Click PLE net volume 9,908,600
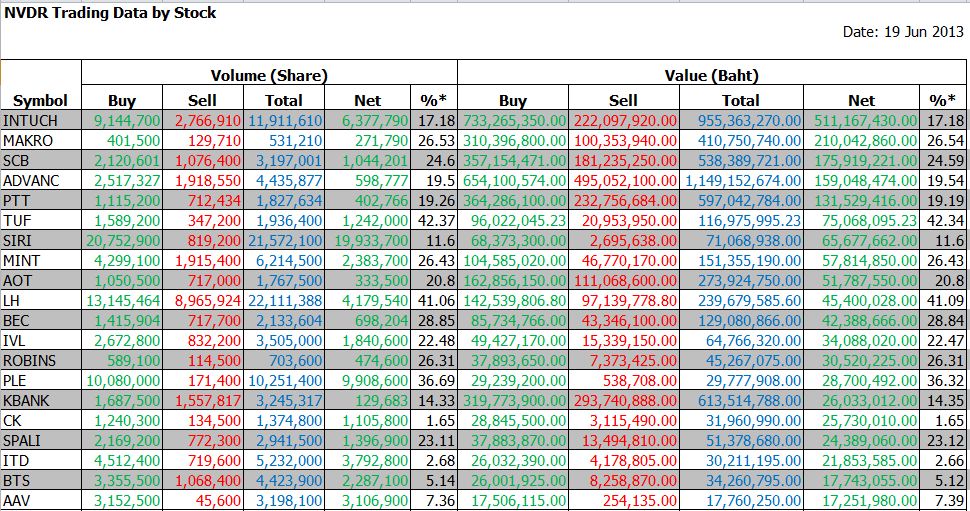The height and width of the screenshot is (511, 970). tap(367, 380)
